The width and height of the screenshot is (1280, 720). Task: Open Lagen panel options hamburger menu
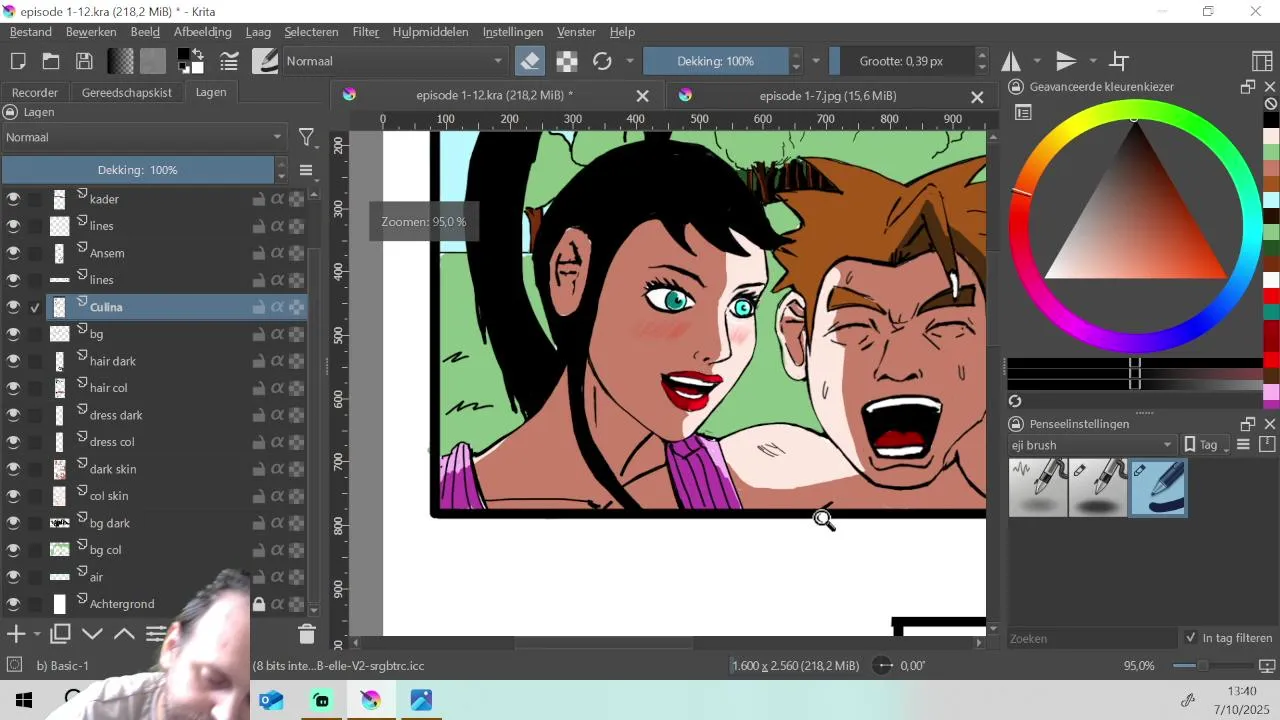tap(307, 170)
